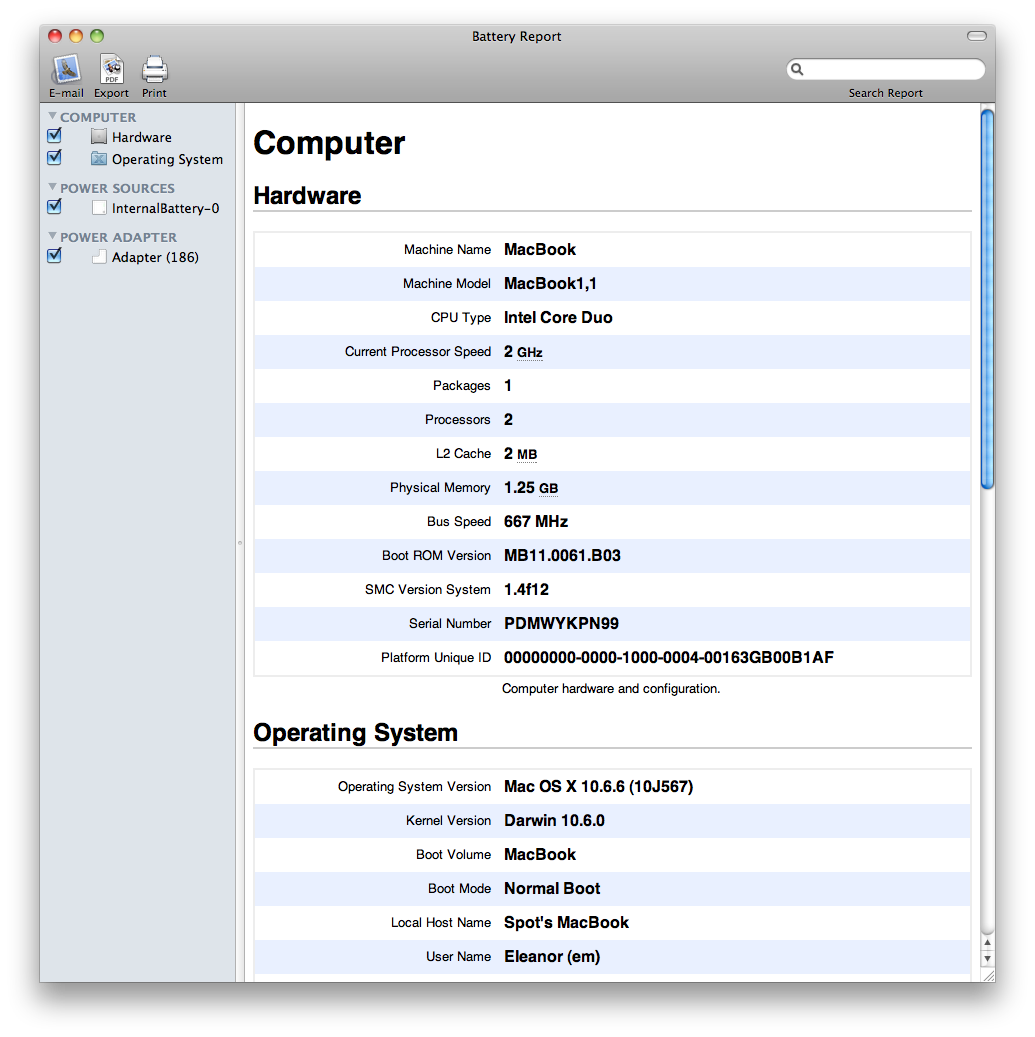Click Spot's MacBook host name
Image resolution: width=1035 pixels, height=1037 pixels.
coord(566,923)
